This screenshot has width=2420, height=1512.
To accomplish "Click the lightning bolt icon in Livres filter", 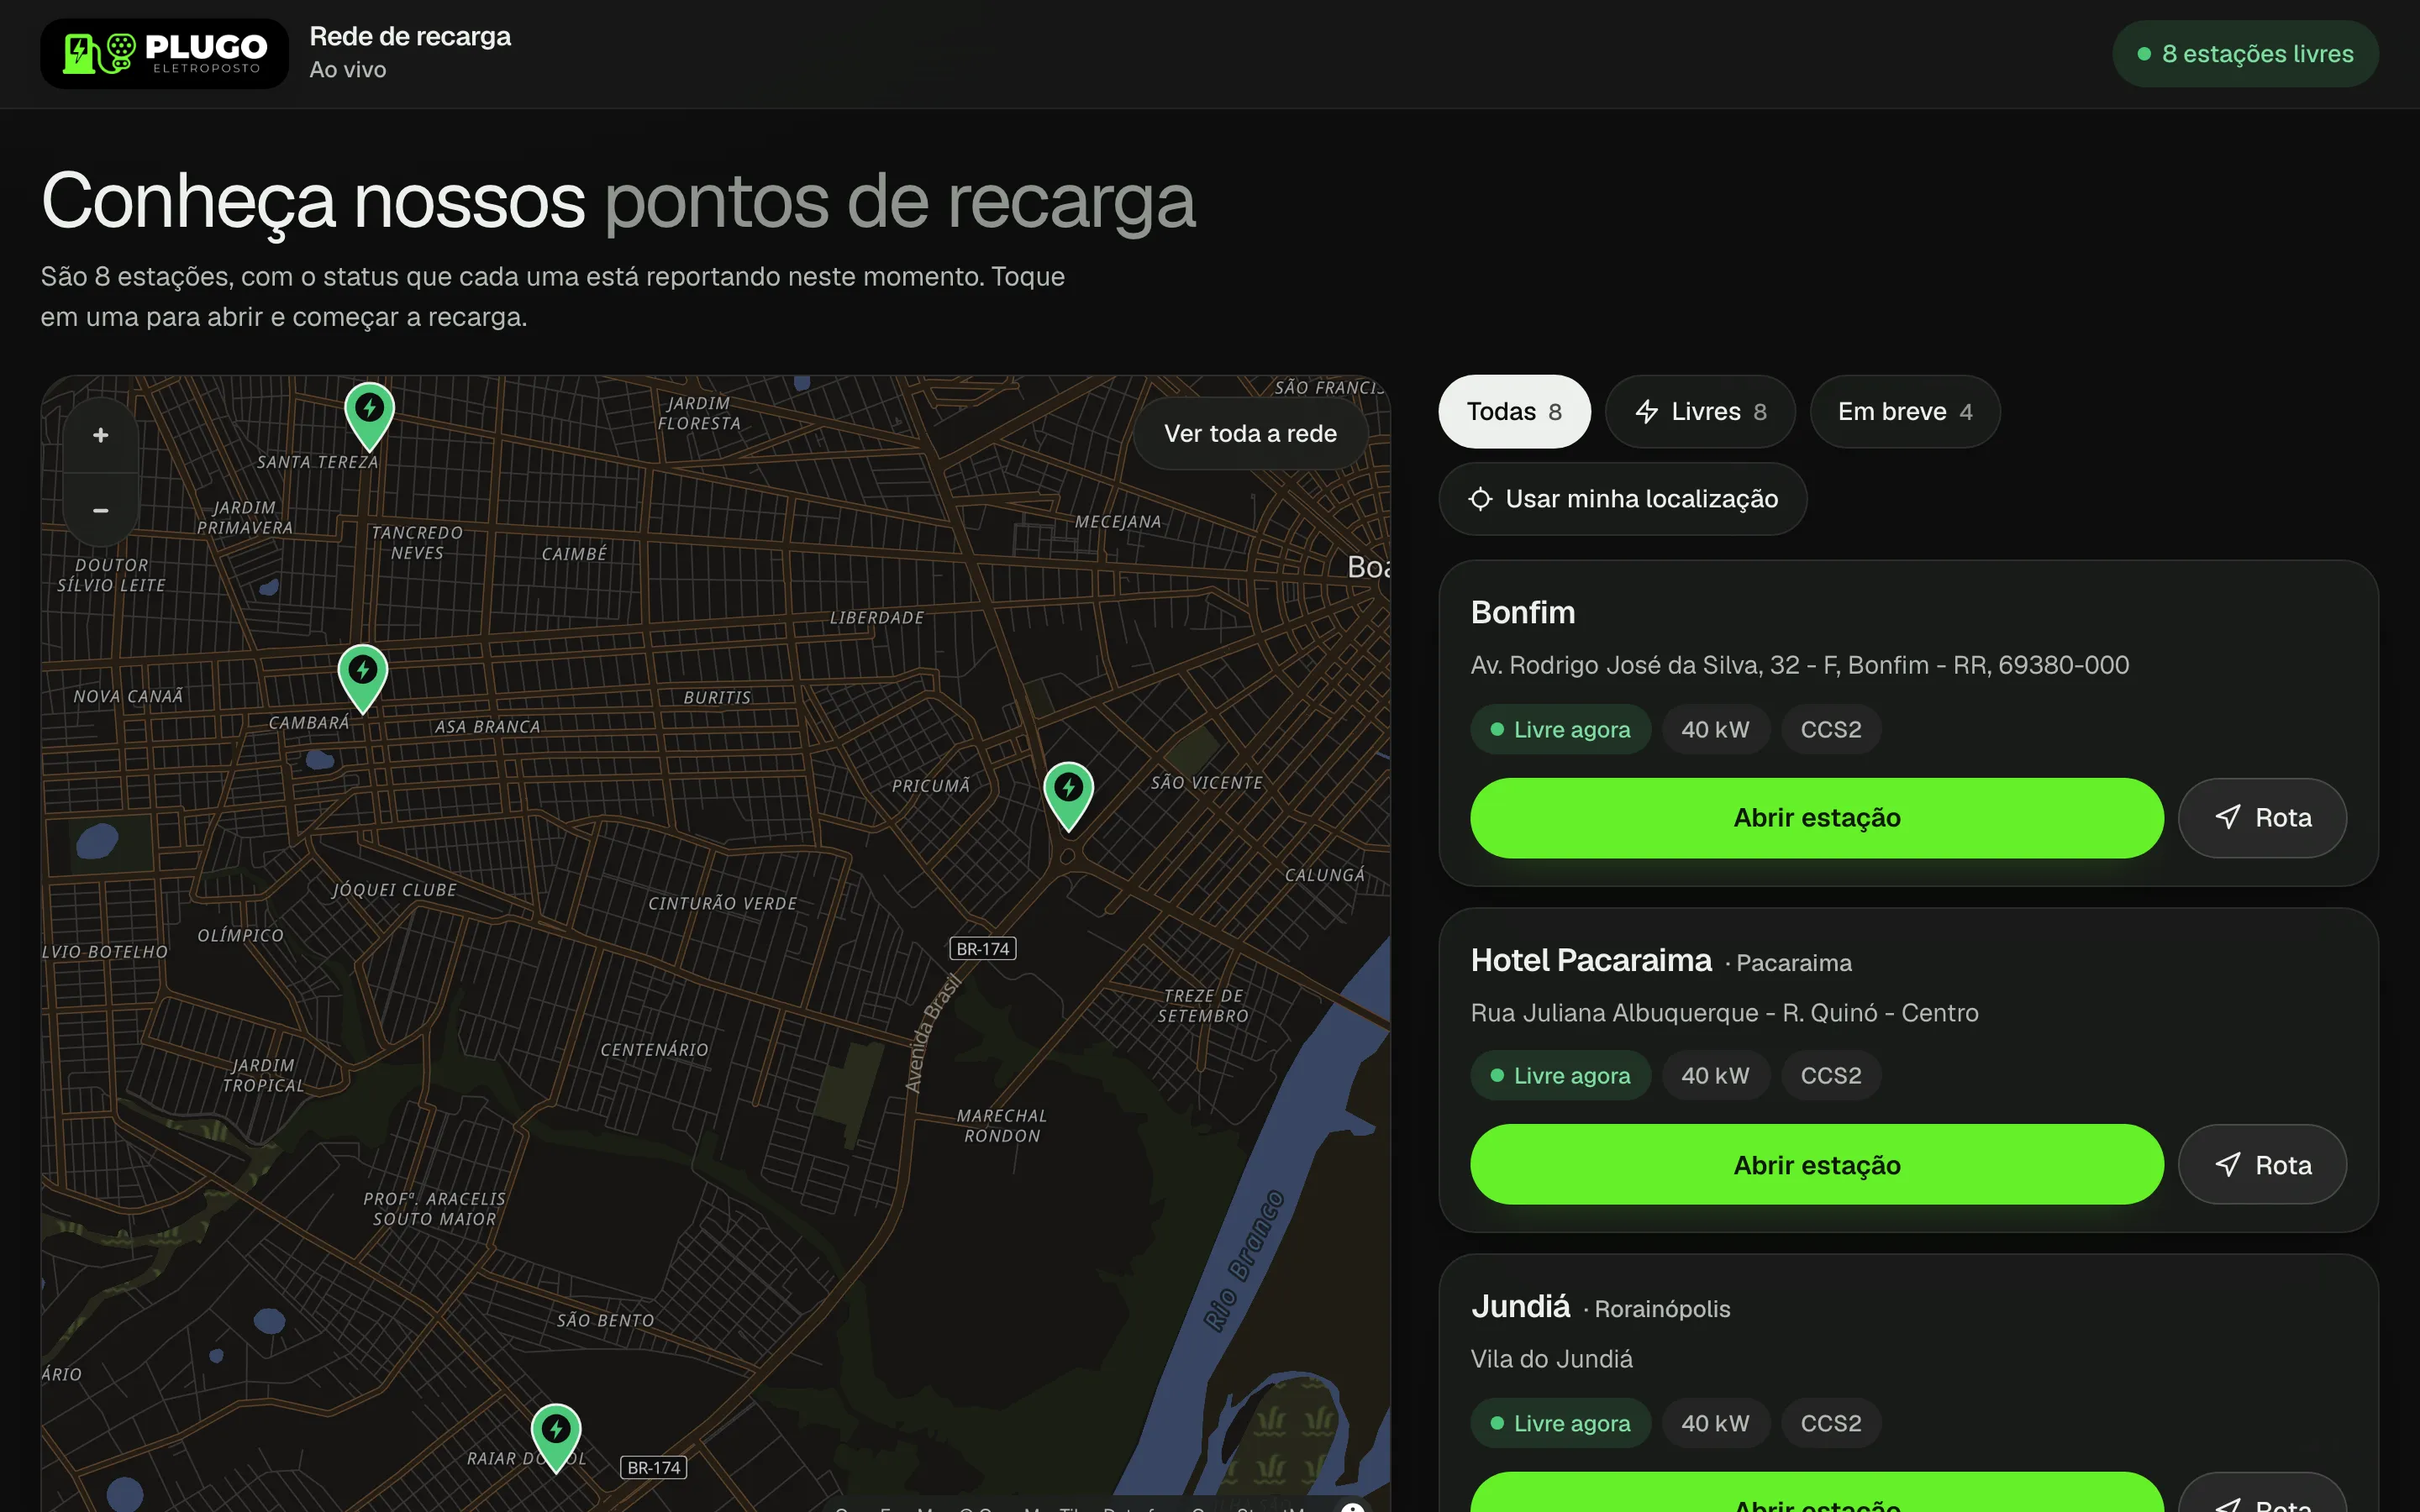I will point(1646,412).
